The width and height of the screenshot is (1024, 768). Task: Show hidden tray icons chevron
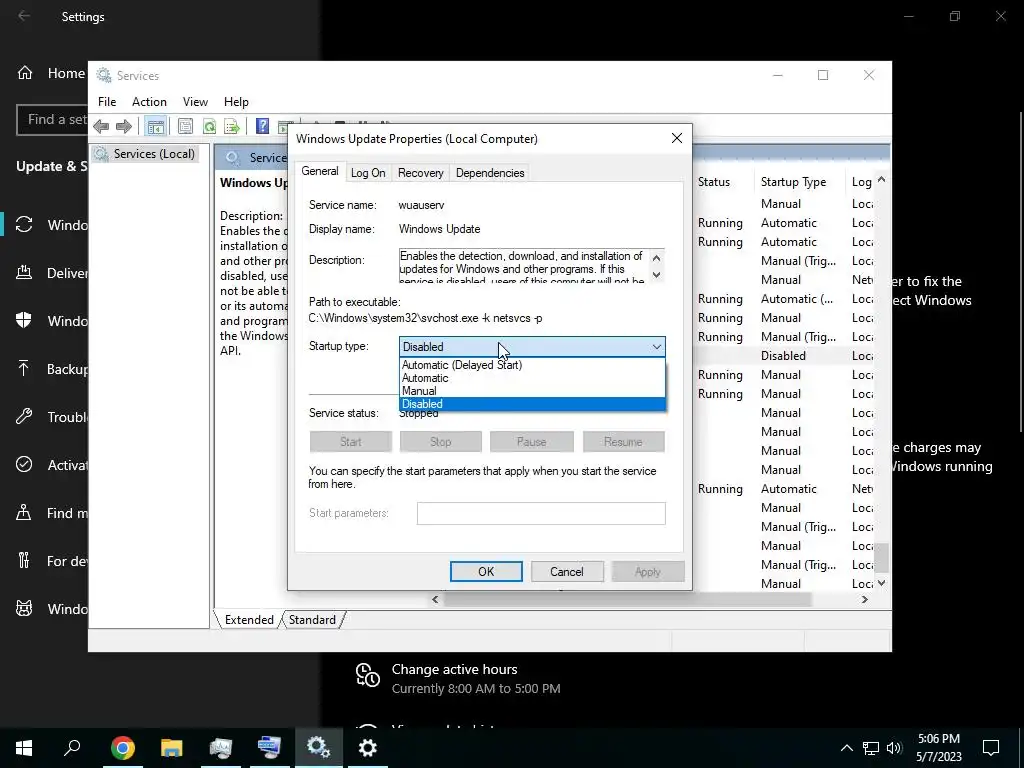(x=846, y=748)
